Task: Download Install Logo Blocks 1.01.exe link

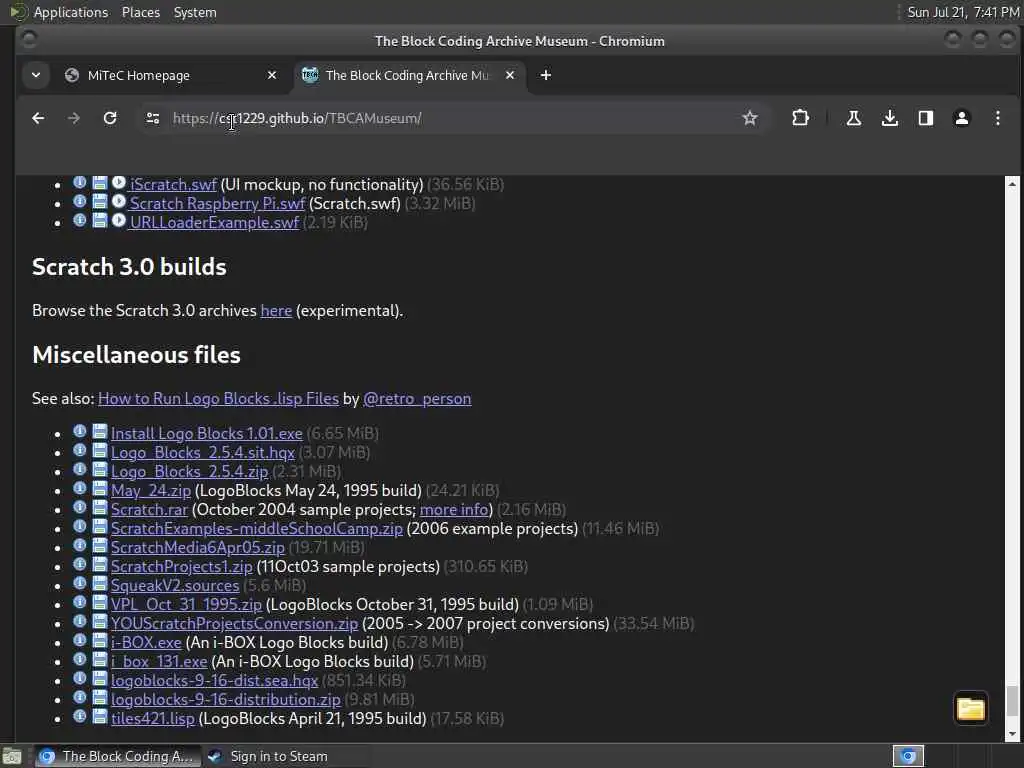Action: [206, 434]
